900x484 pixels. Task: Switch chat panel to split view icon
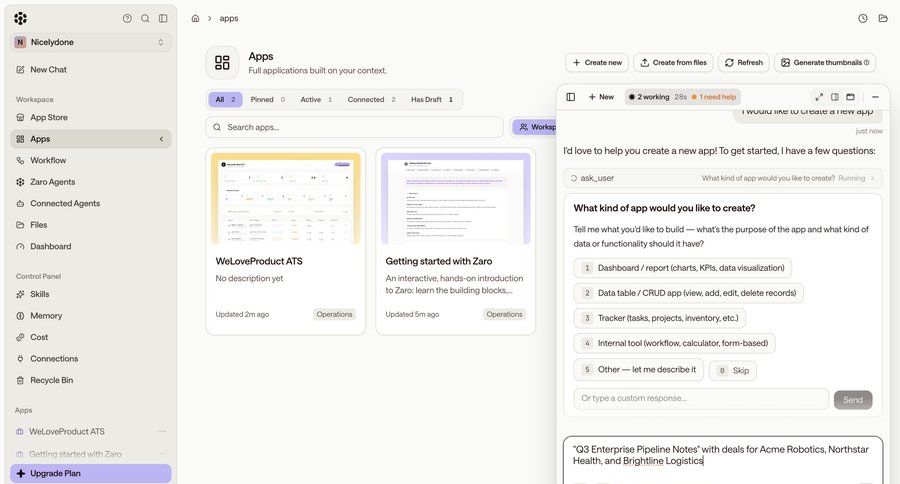click(835, 97)
